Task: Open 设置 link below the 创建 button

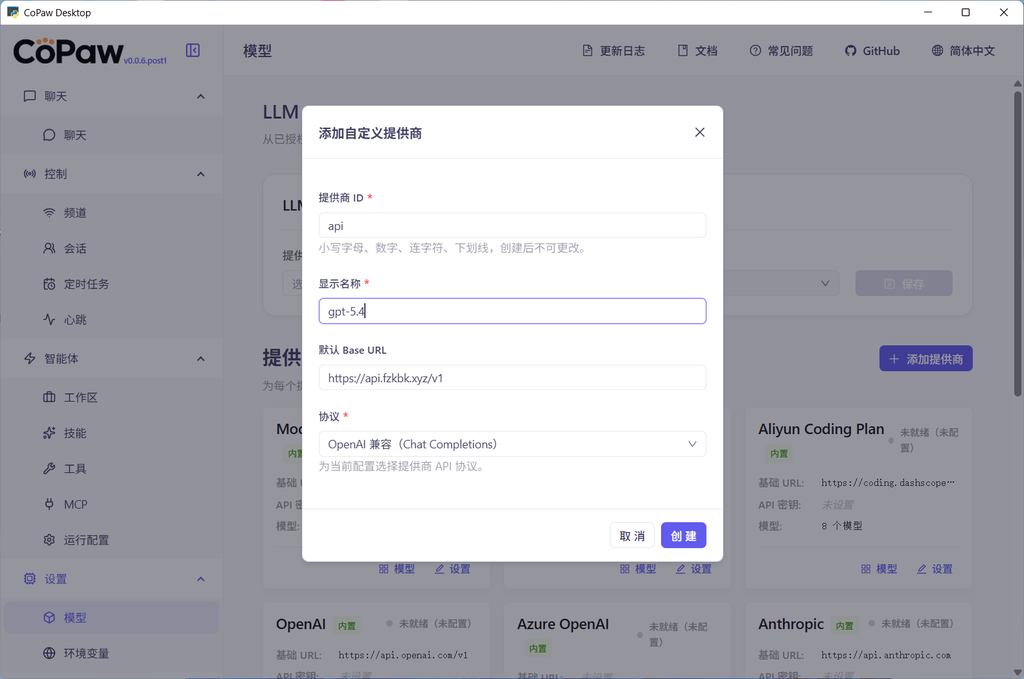Action: pyautogui.click(x=694, y=569)
